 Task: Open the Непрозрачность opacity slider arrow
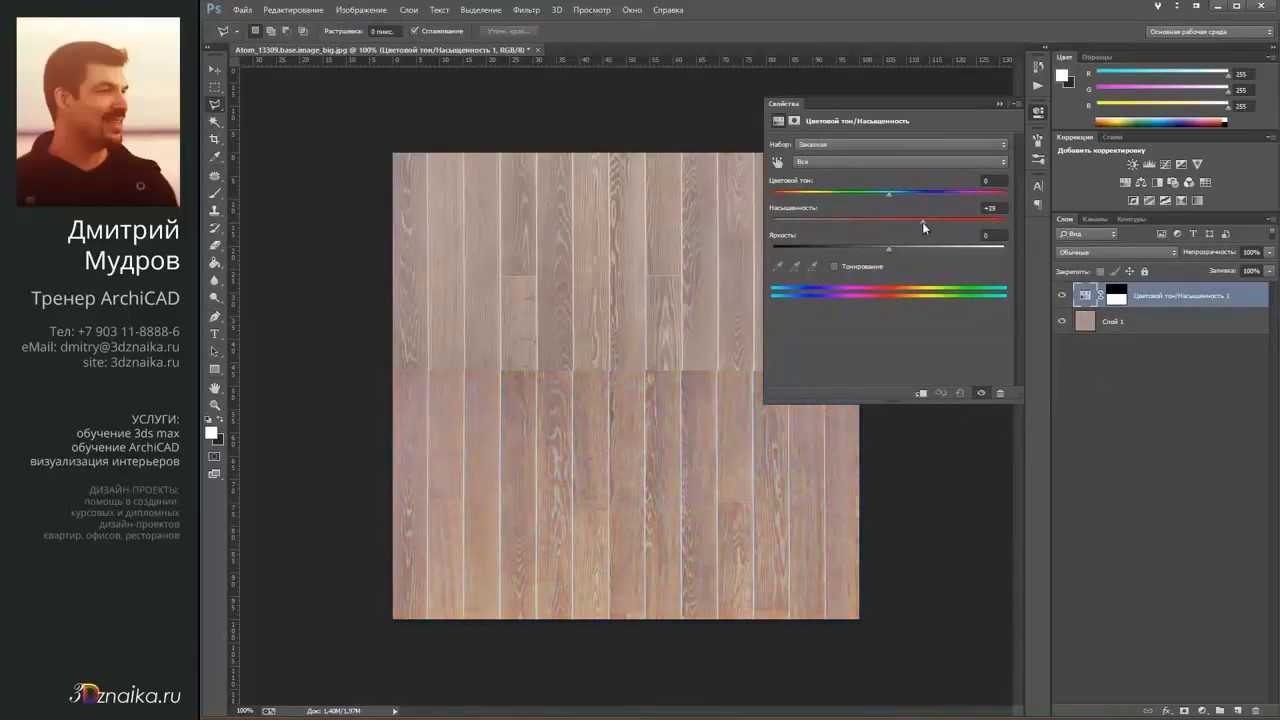[1269, 252]
